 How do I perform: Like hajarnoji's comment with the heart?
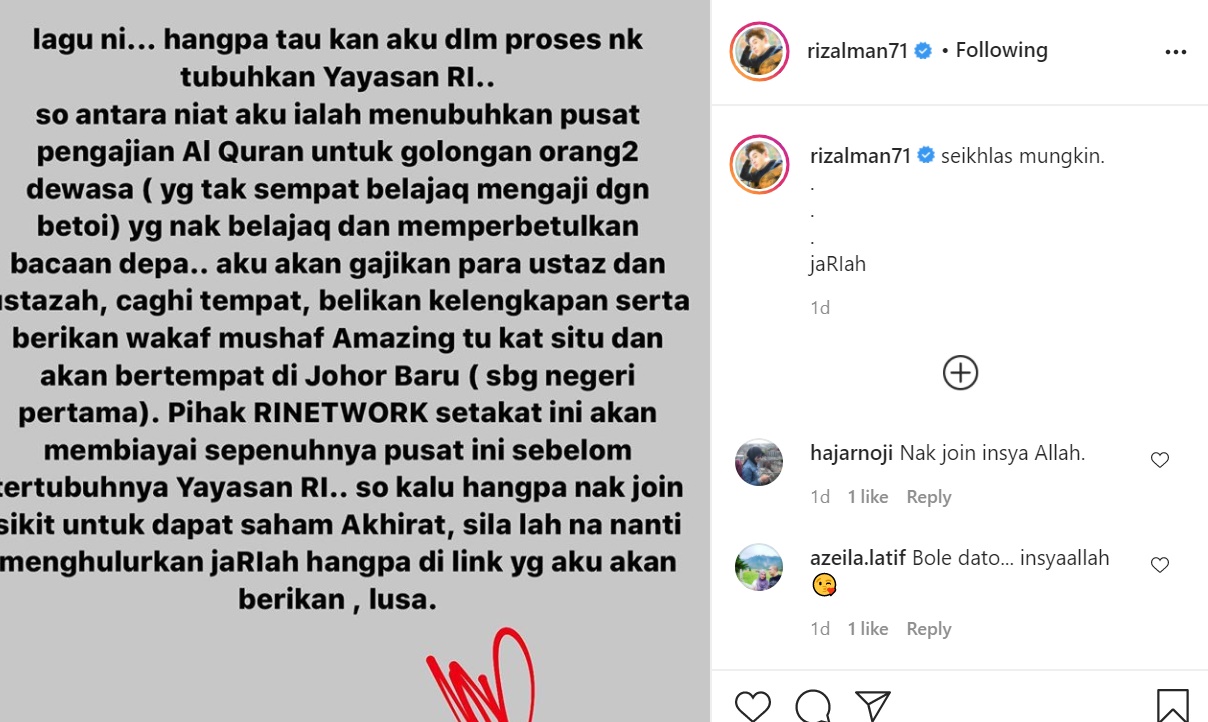coord(1160,460)
